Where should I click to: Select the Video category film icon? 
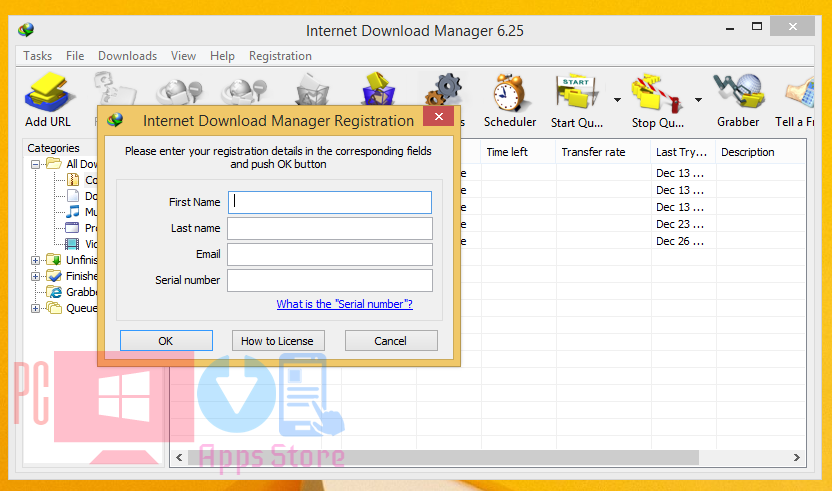click(72, 244)
